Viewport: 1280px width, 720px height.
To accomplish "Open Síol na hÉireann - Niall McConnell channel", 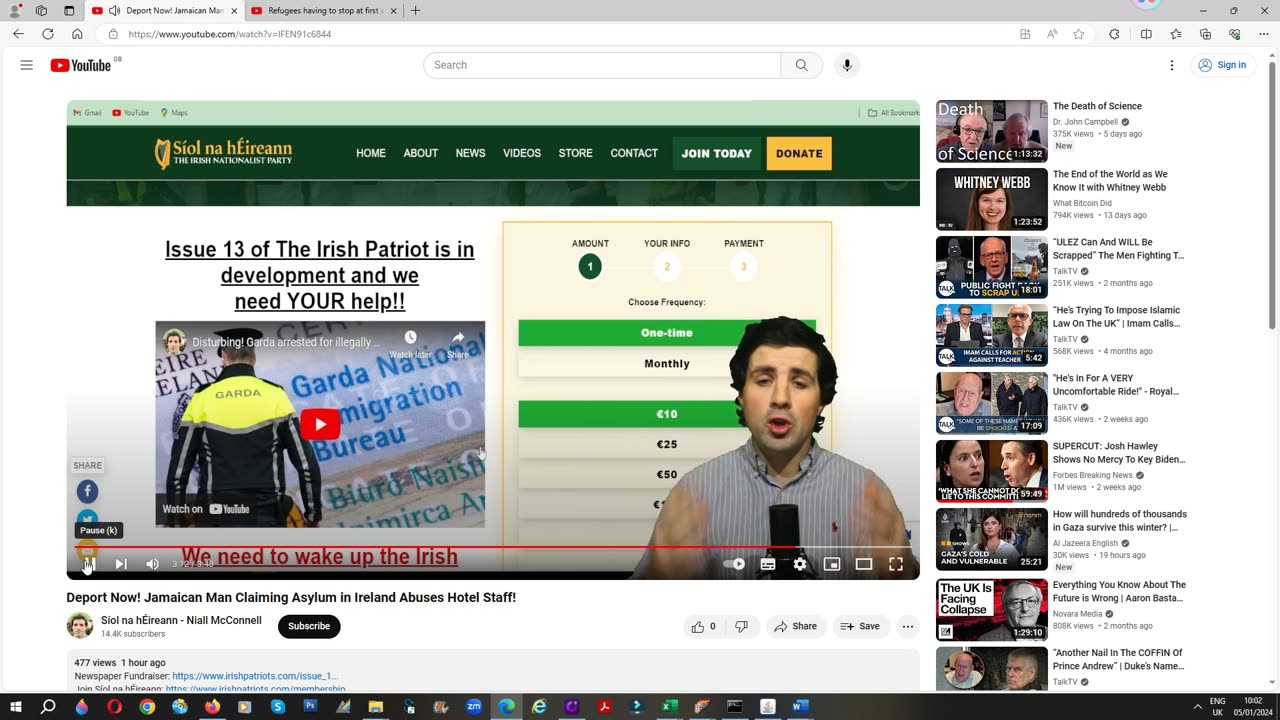I will click(x=181, y=620).
